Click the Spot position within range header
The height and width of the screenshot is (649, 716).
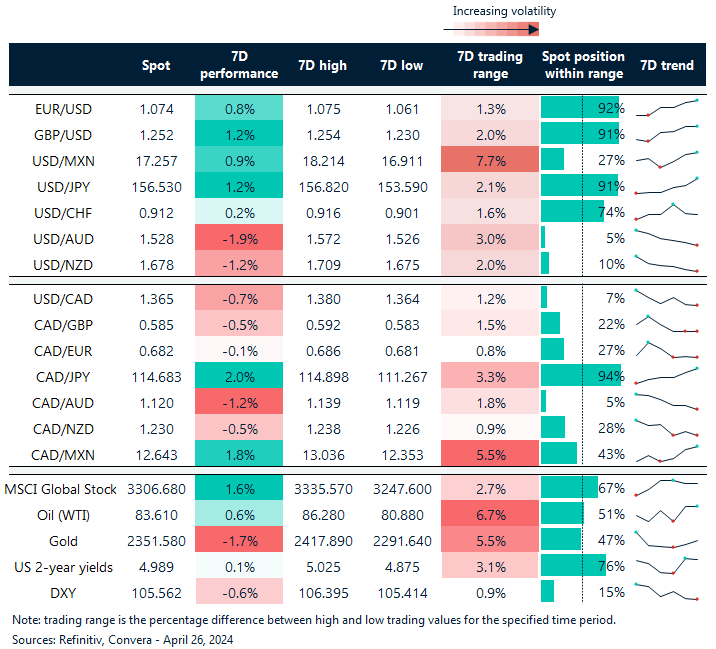583,65
